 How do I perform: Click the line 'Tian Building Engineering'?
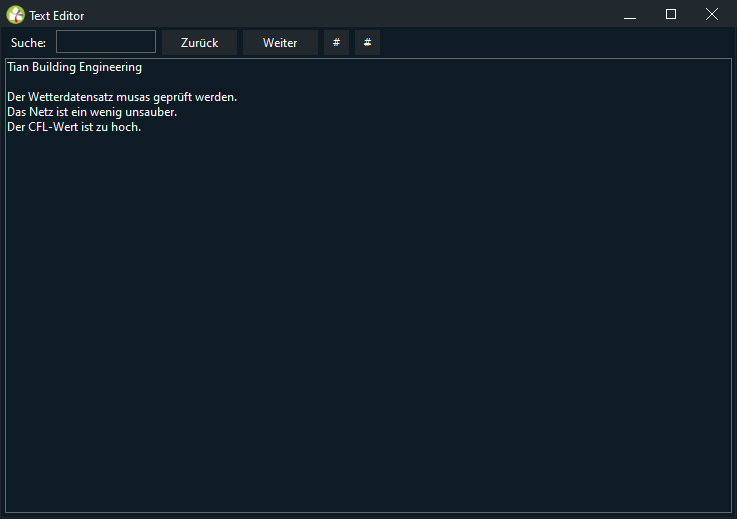(x=74, y=68)
